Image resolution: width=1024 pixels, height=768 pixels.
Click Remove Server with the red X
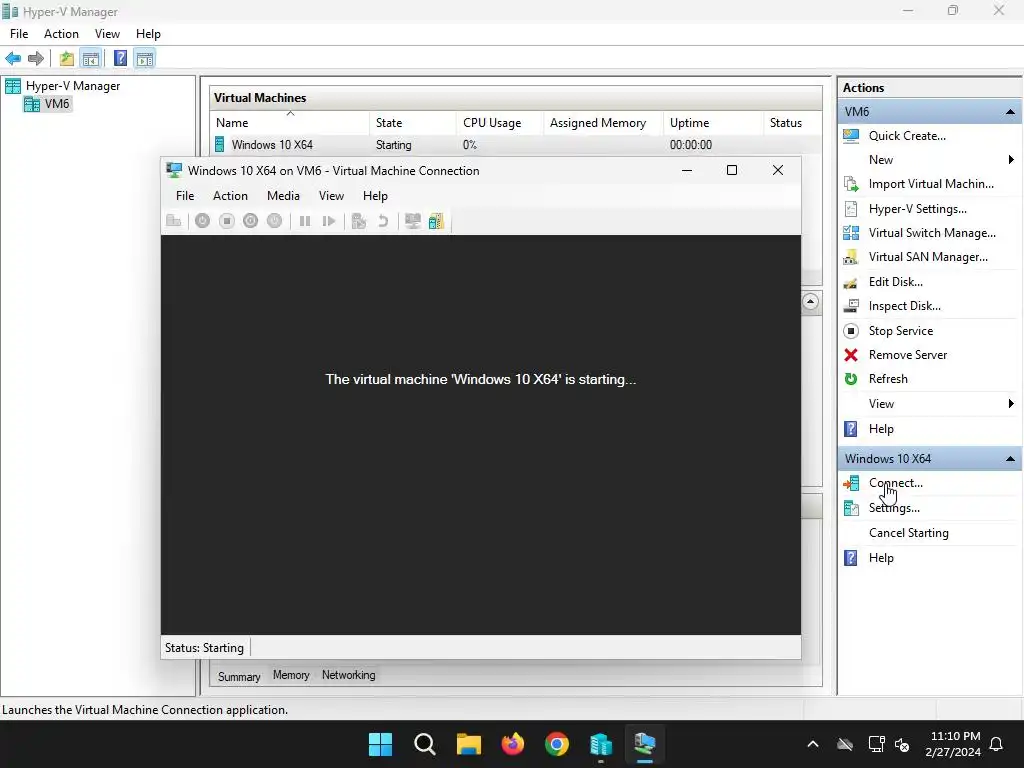tap(908, 355)
